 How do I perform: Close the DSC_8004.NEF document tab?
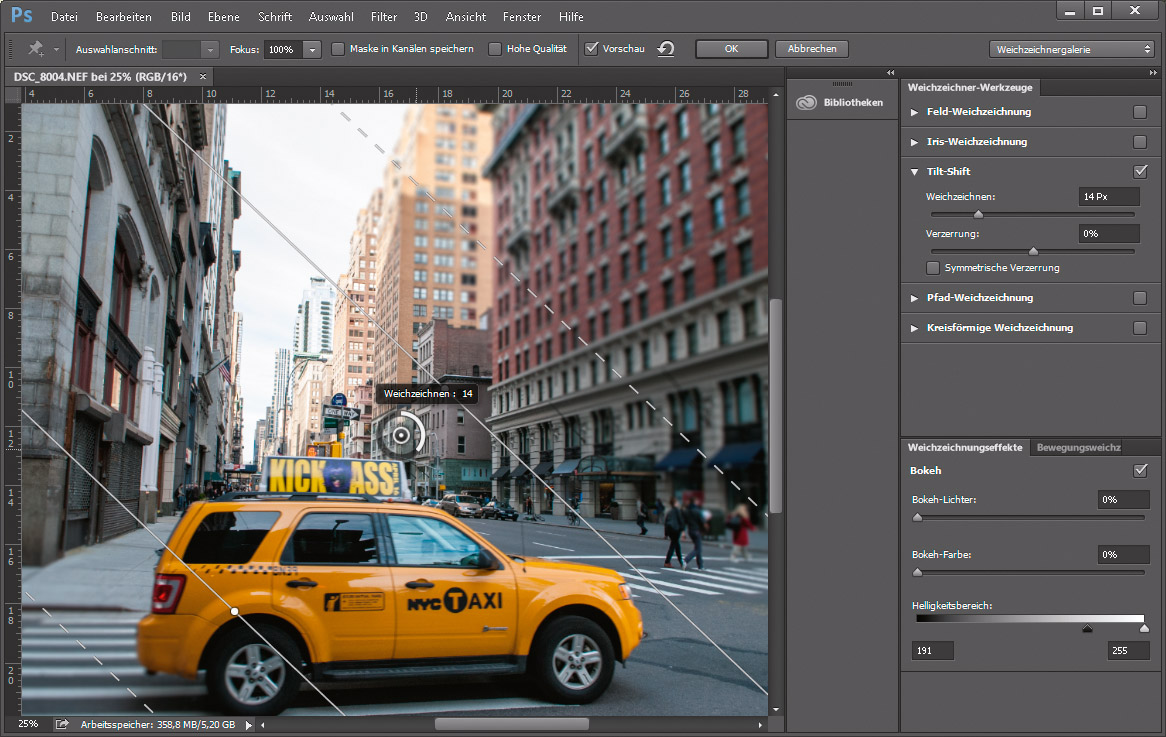[203, 77]
